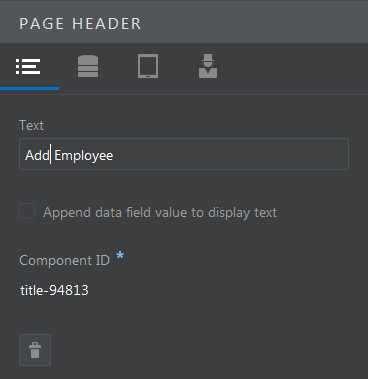Open the user security tab icon
Image resolution: width=368 pixels, height=379 pixels.
point(208,66)
